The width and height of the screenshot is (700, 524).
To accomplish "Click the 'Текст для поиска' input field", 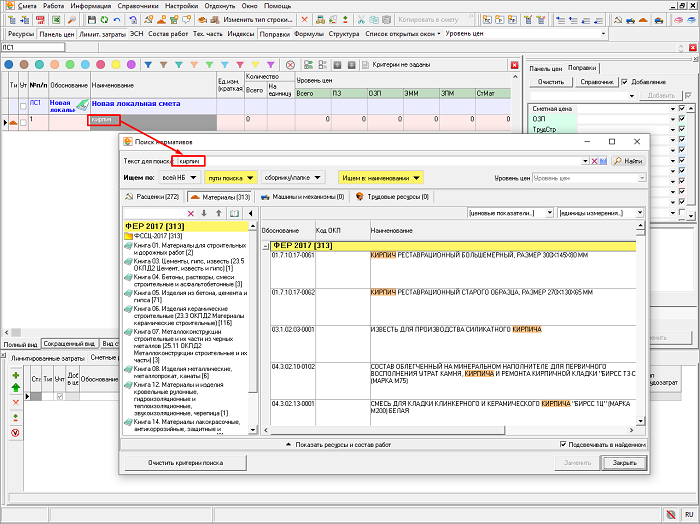I will 379,161.
